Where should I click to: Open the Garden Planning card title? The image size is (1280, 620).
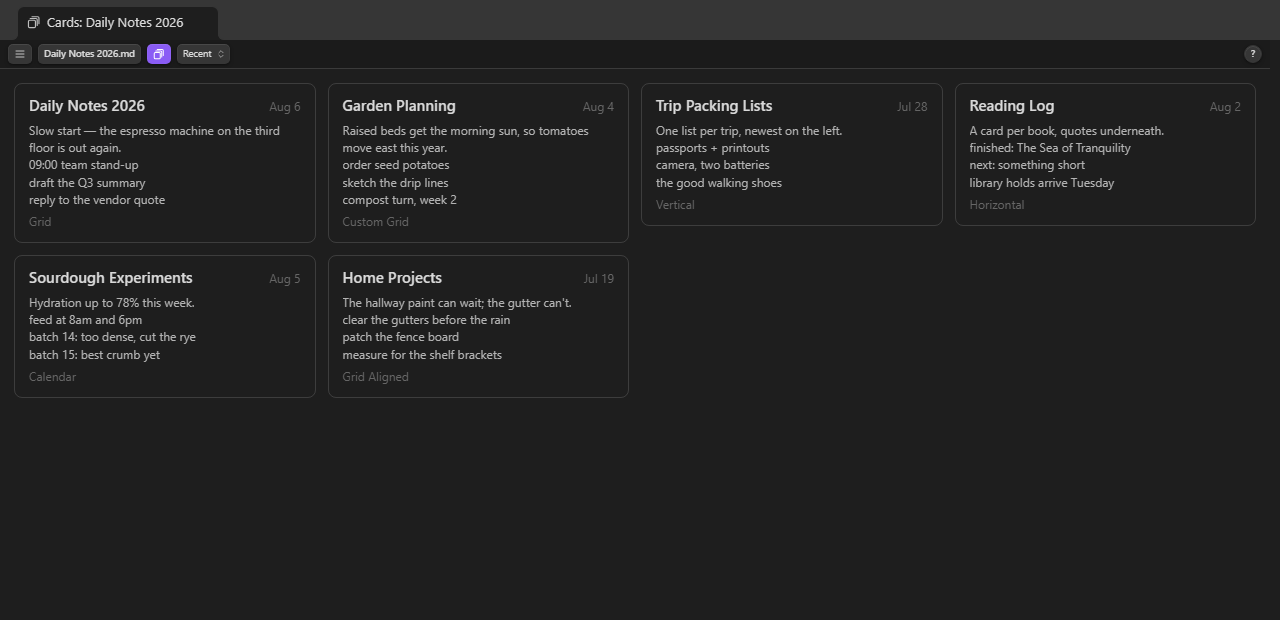click(x=399, y=106)
